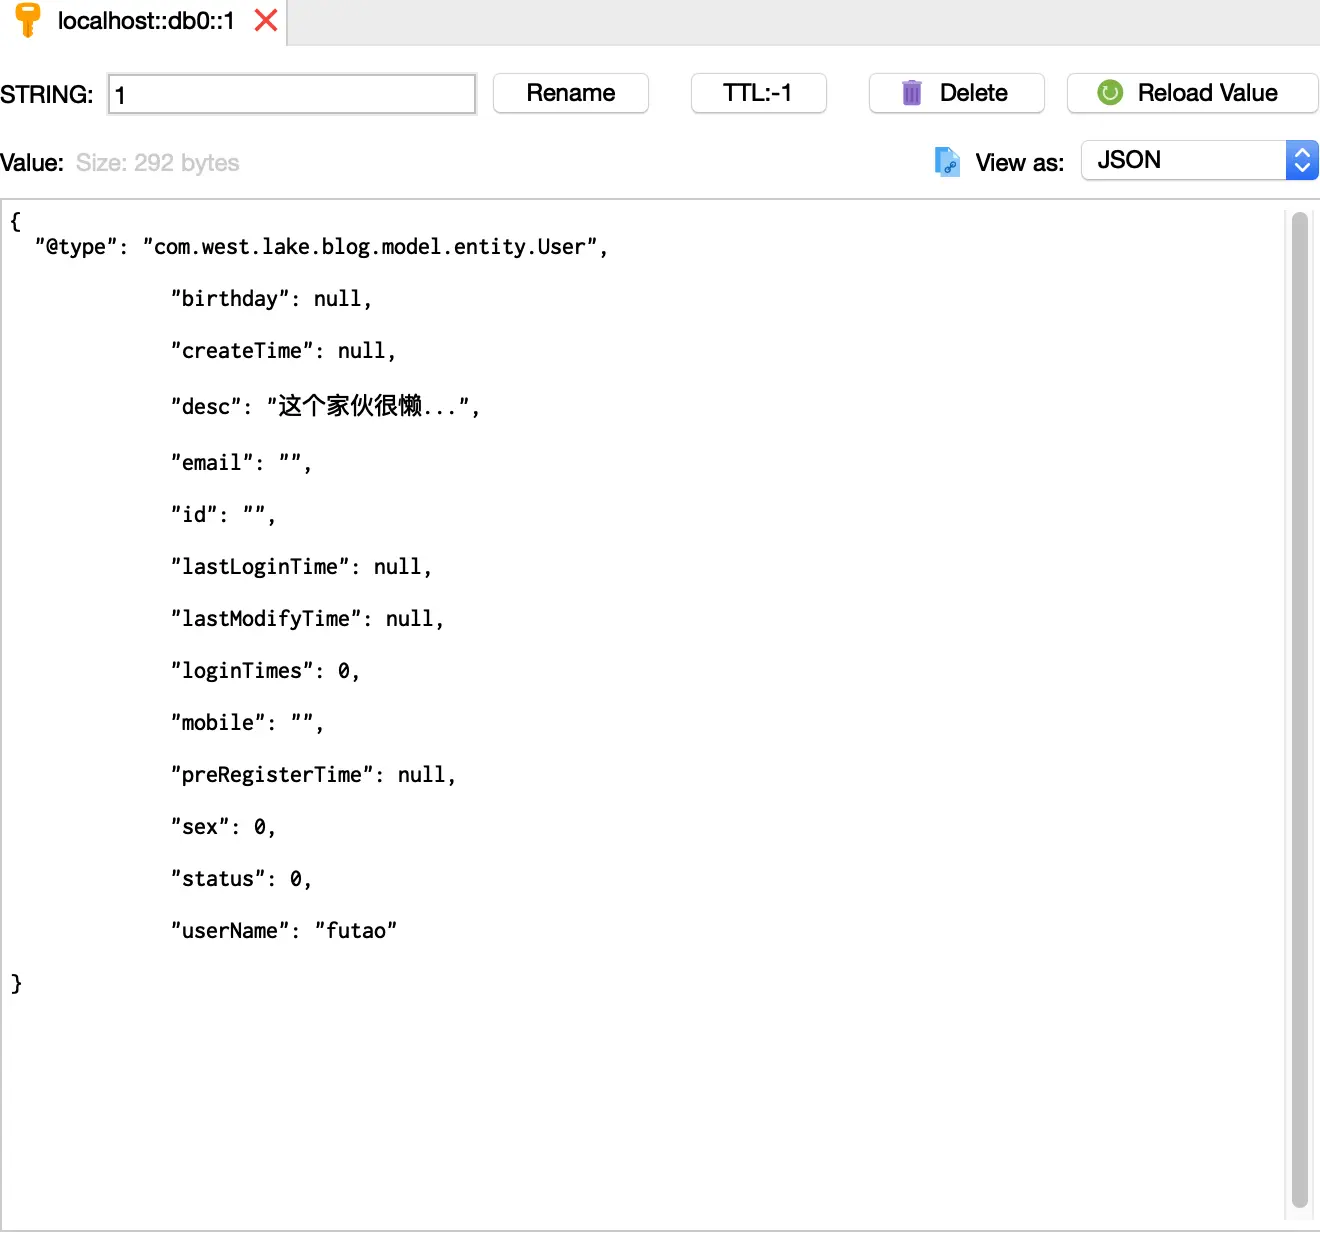Viewport: 1320px width, 1246px height.
Task: Click the "email" line
Action: coord(241,463)
